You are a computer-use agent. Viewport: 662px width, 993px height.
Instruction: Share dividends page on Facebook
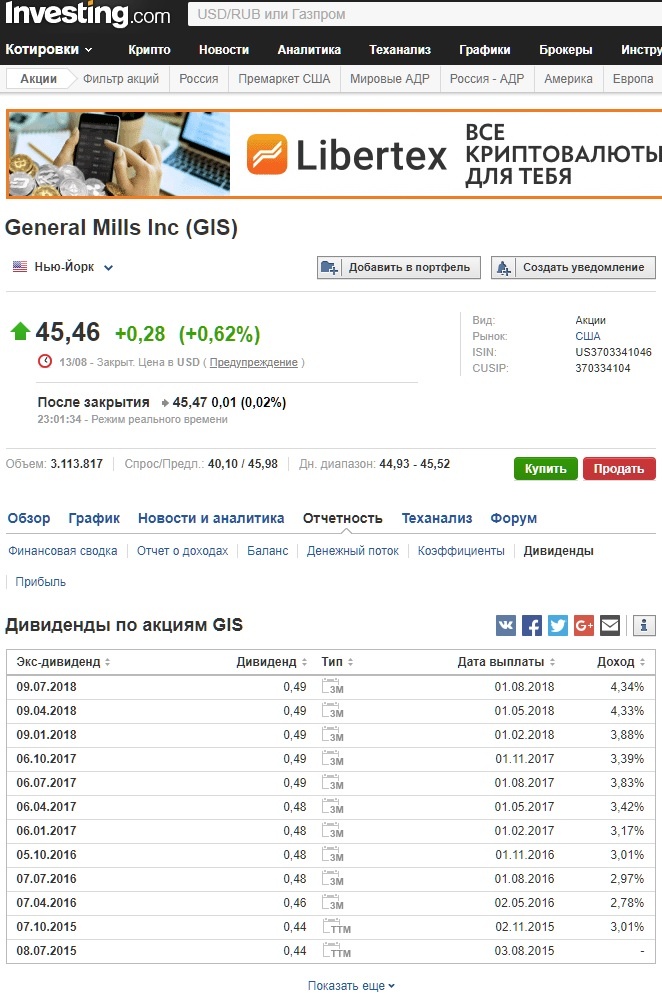click(x=532, y=626)
